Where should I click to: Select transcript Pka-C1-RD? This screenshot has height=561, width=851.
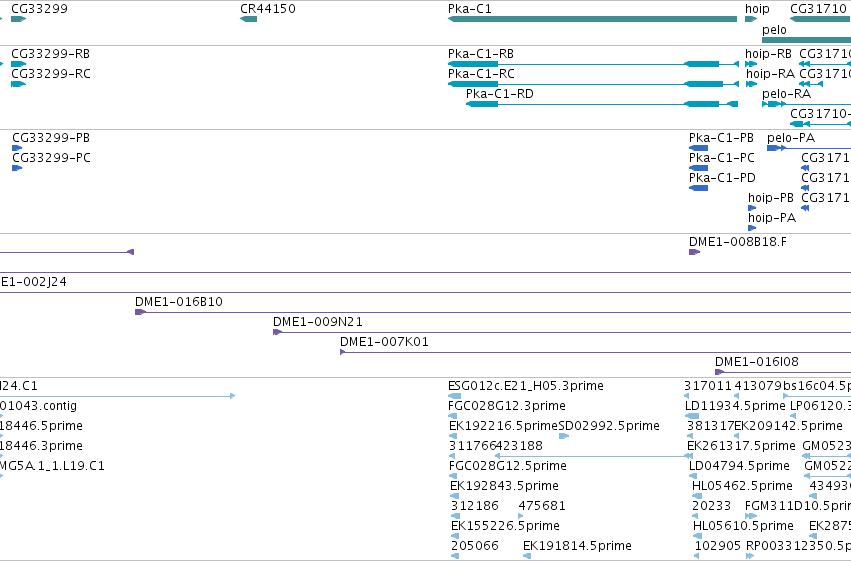602,104
